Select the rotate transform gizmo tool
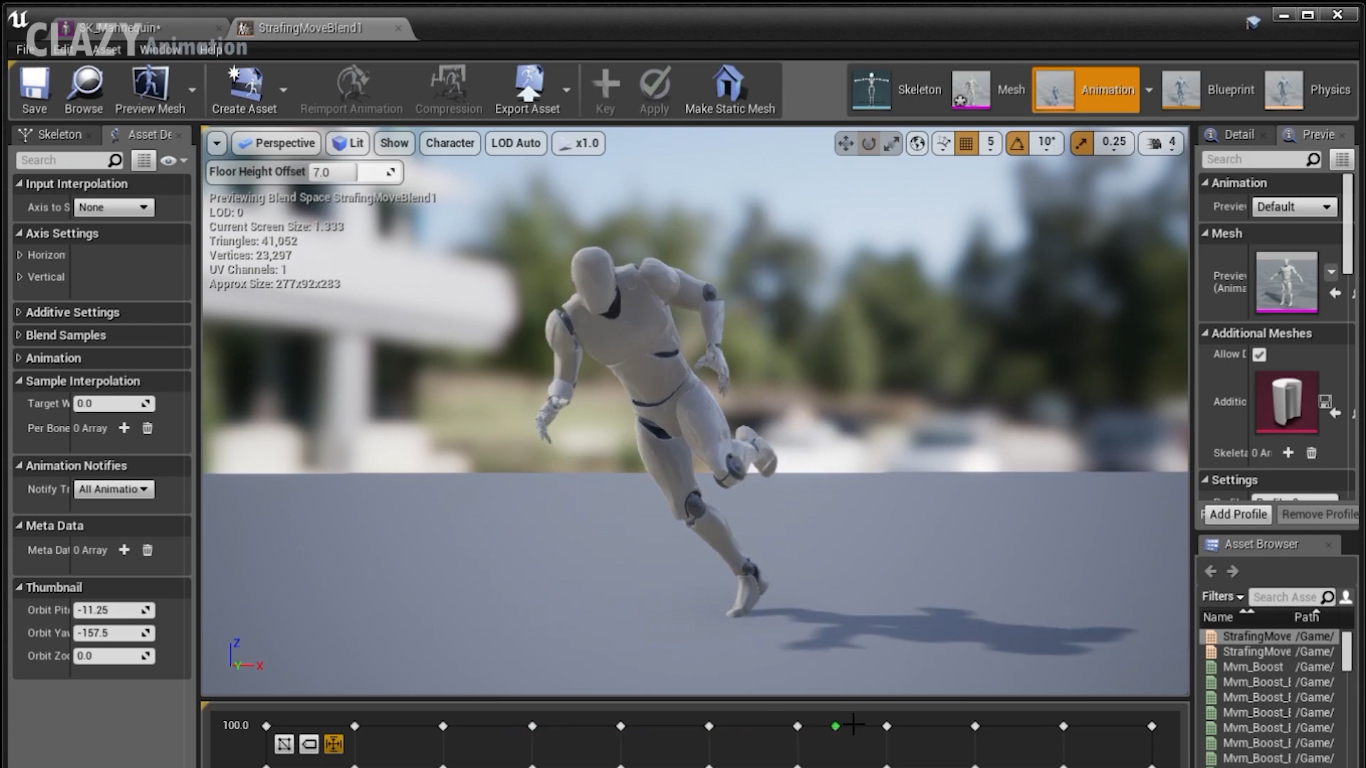1366x768 pixels. click(x=869, y=143)
